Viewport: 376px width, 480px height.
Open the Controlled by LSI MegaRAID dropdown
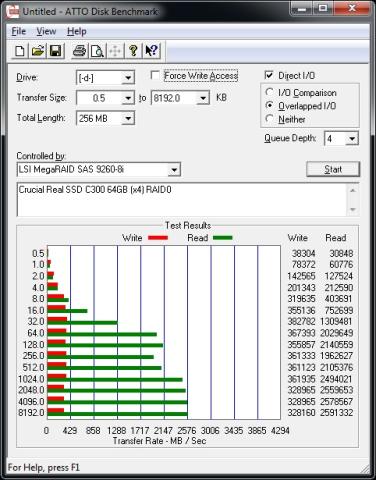[174, 170]
